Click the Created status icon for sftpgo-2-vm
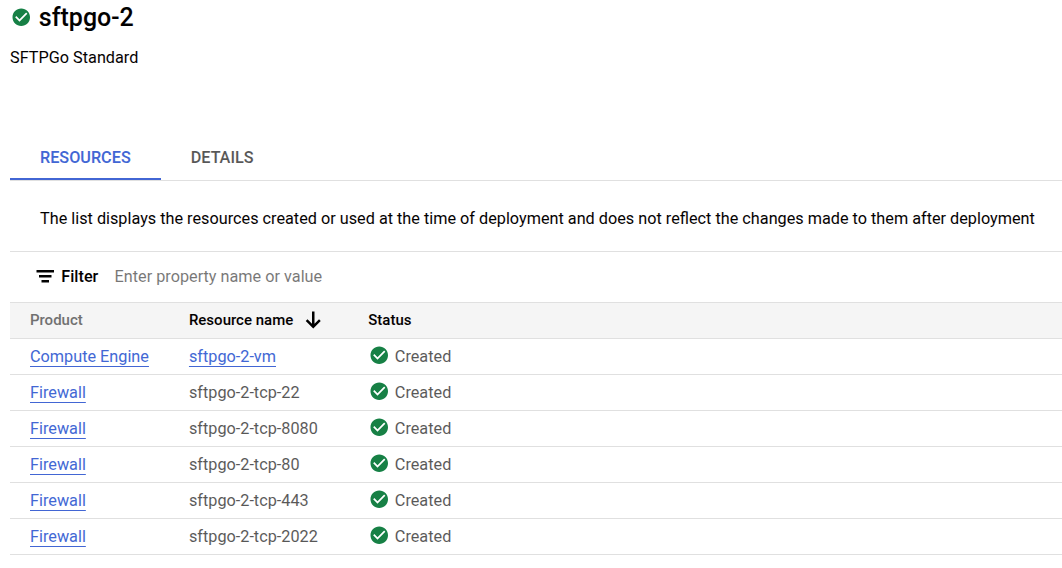 379,356
